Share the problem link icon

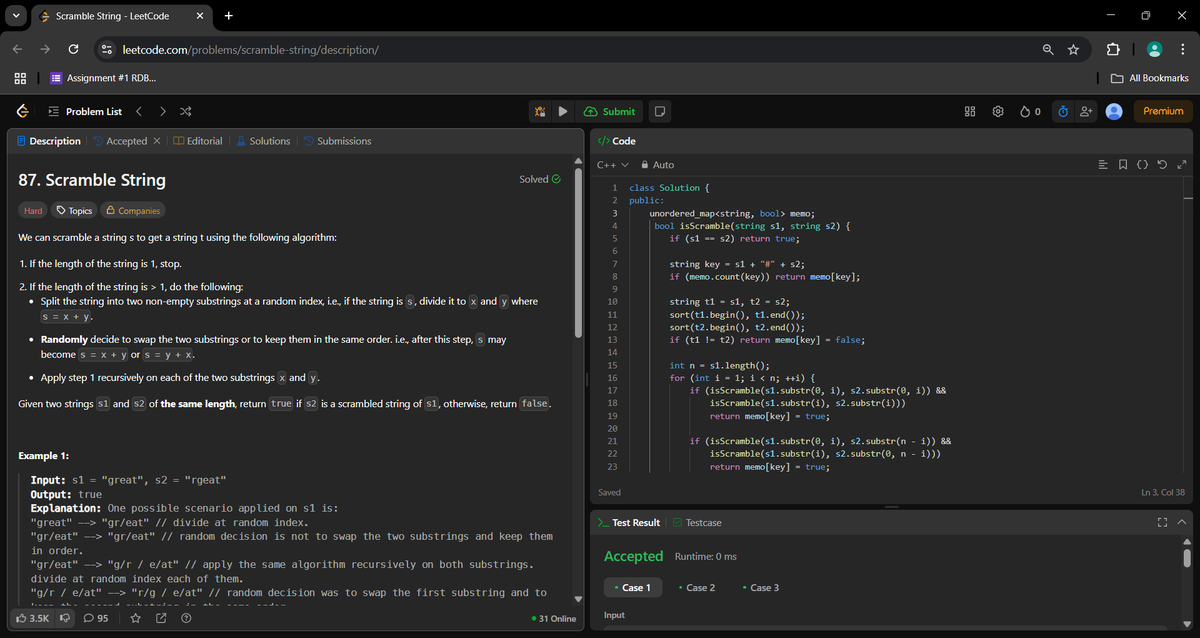(x=161, y=618)
